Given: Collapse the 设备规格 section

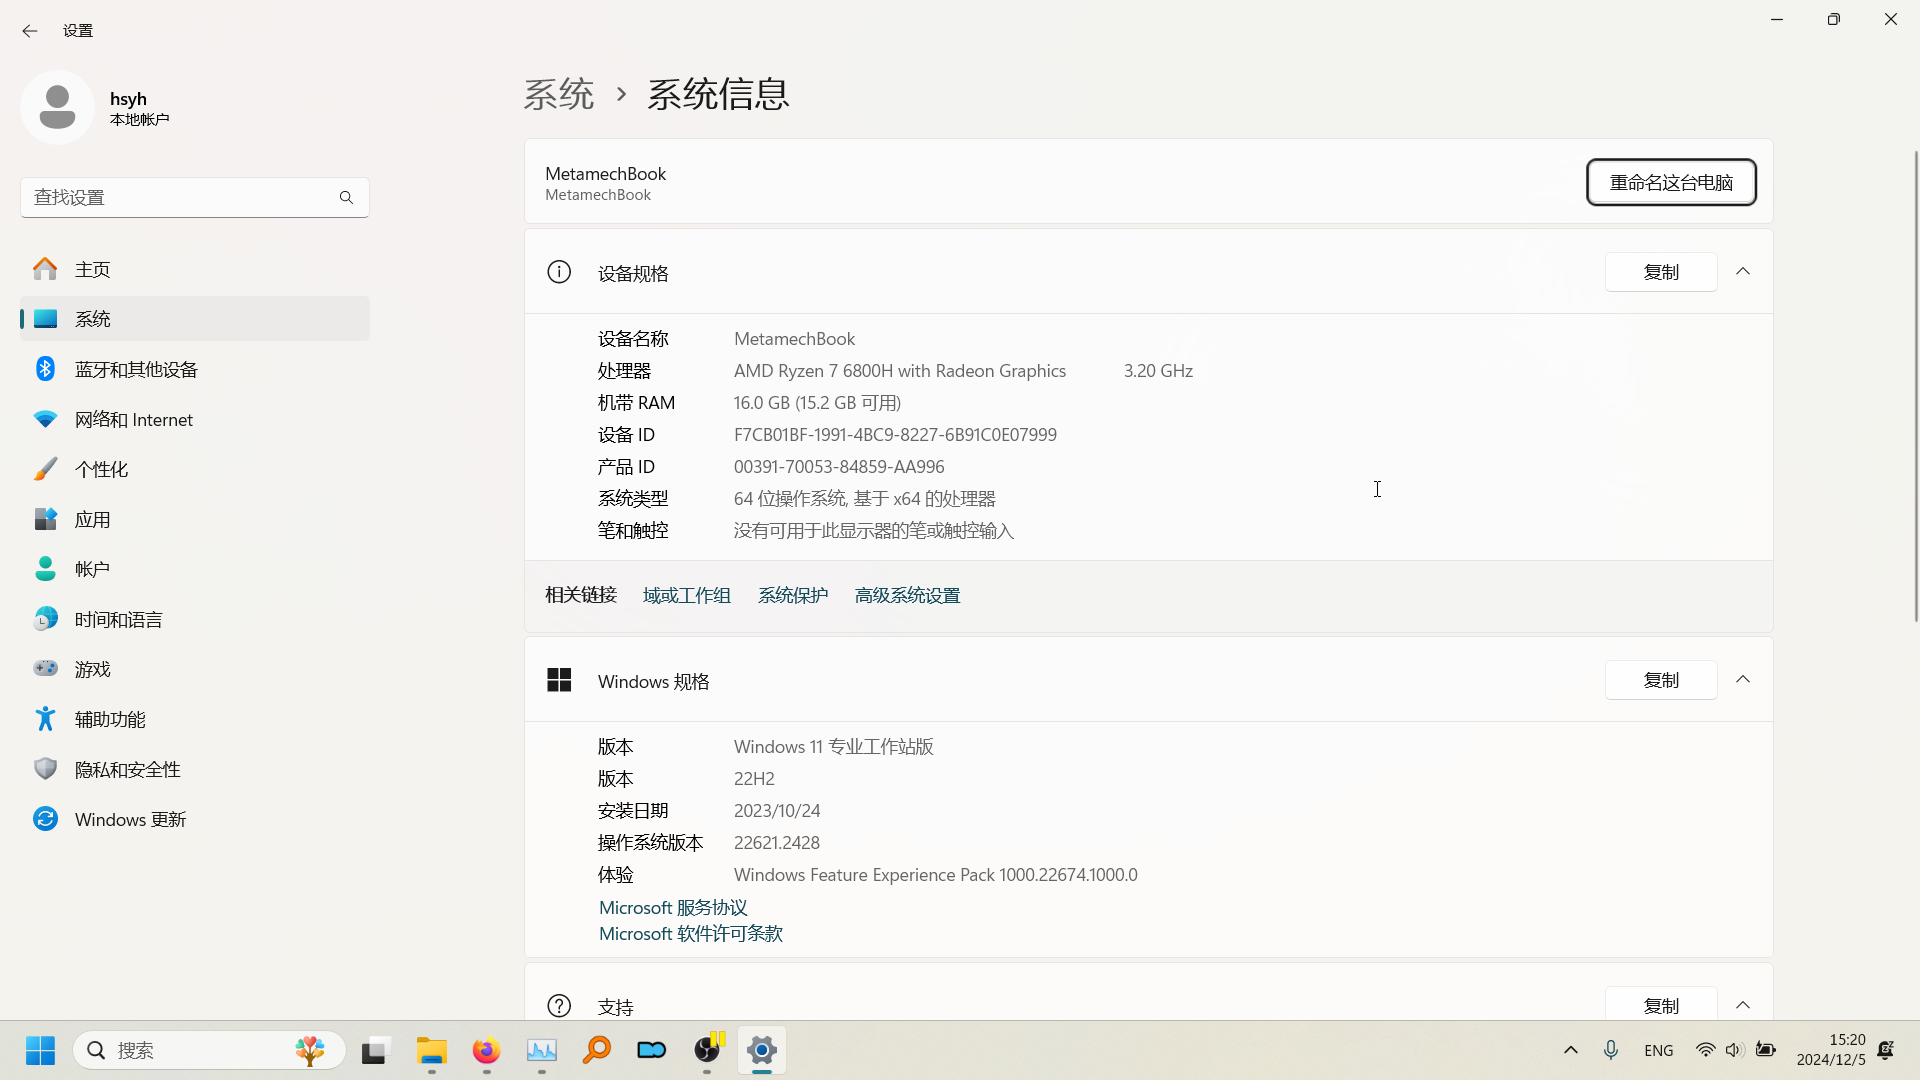Looking at the screenshot, I should [x=1743, y=272].
